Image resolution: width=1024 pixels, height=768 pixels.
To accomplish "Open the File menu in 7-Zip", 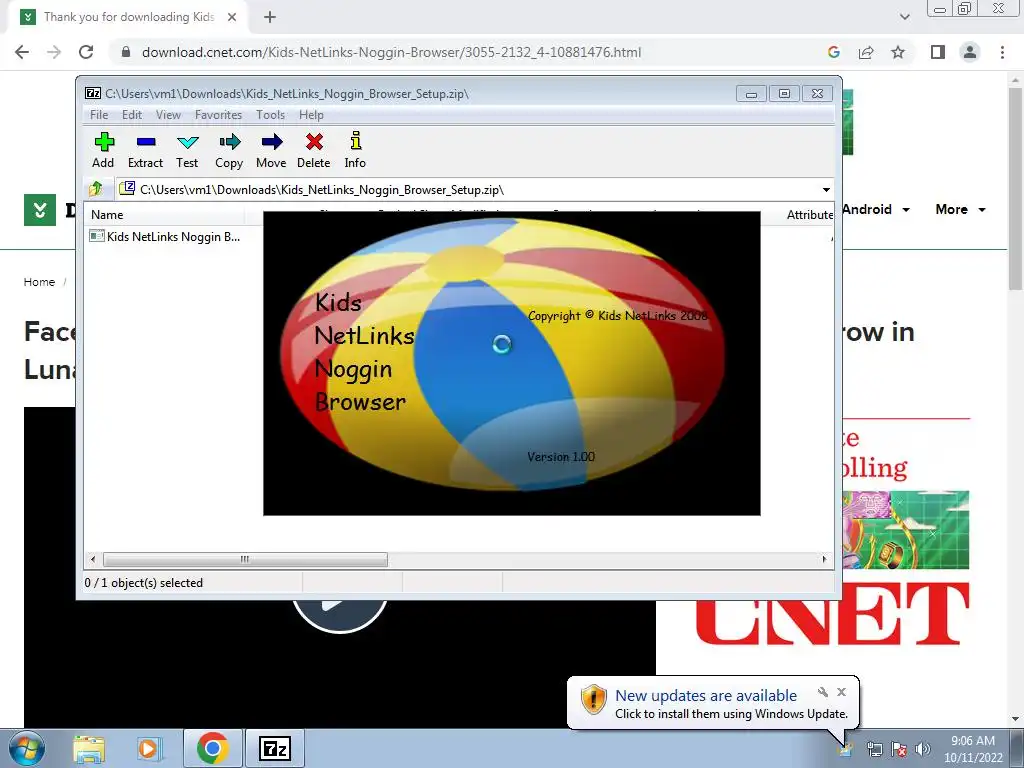I will click(x=99, y=115).
